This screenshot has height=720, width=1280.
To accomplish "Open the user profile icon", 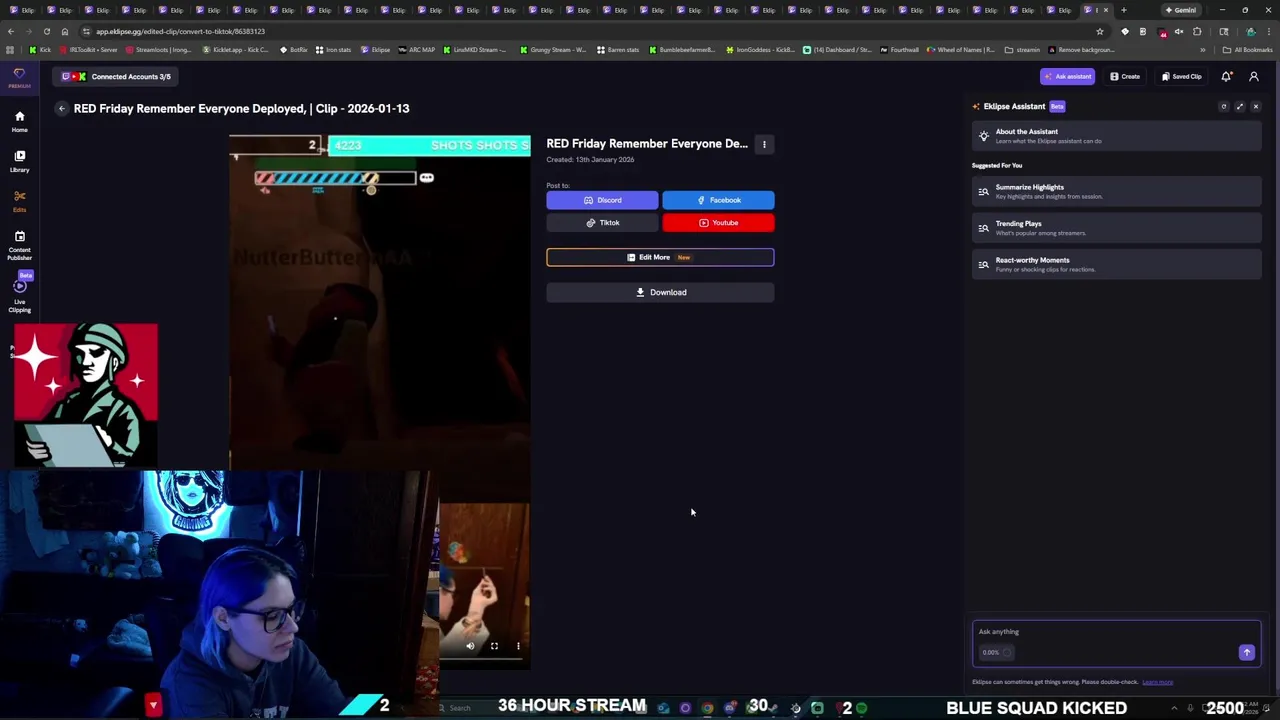I will pos(1254,76).
